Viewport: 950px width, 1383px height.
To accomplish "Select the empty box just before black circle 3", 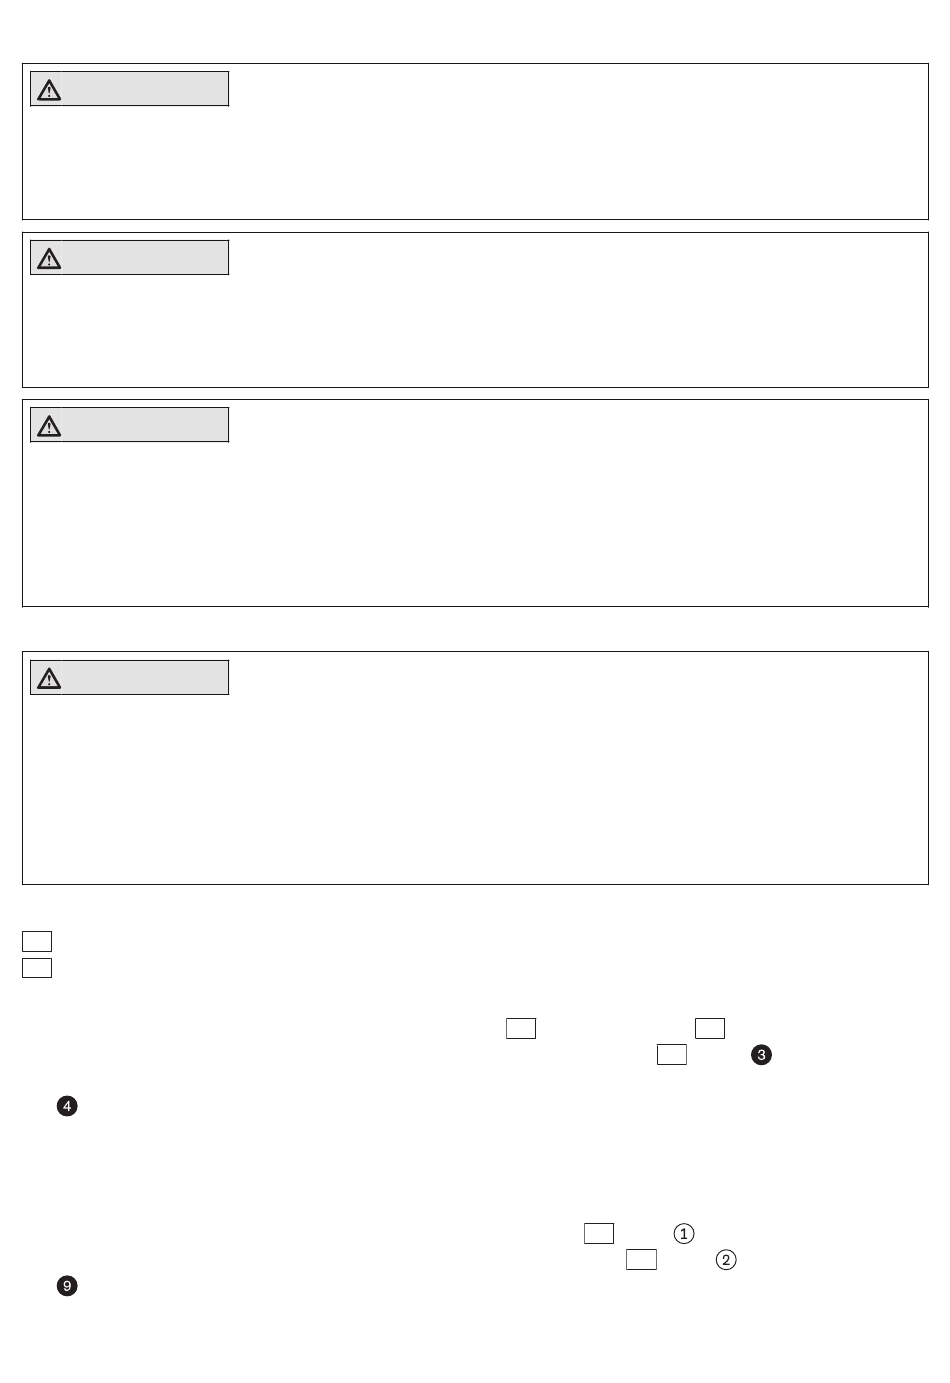I will [672, 1054].
